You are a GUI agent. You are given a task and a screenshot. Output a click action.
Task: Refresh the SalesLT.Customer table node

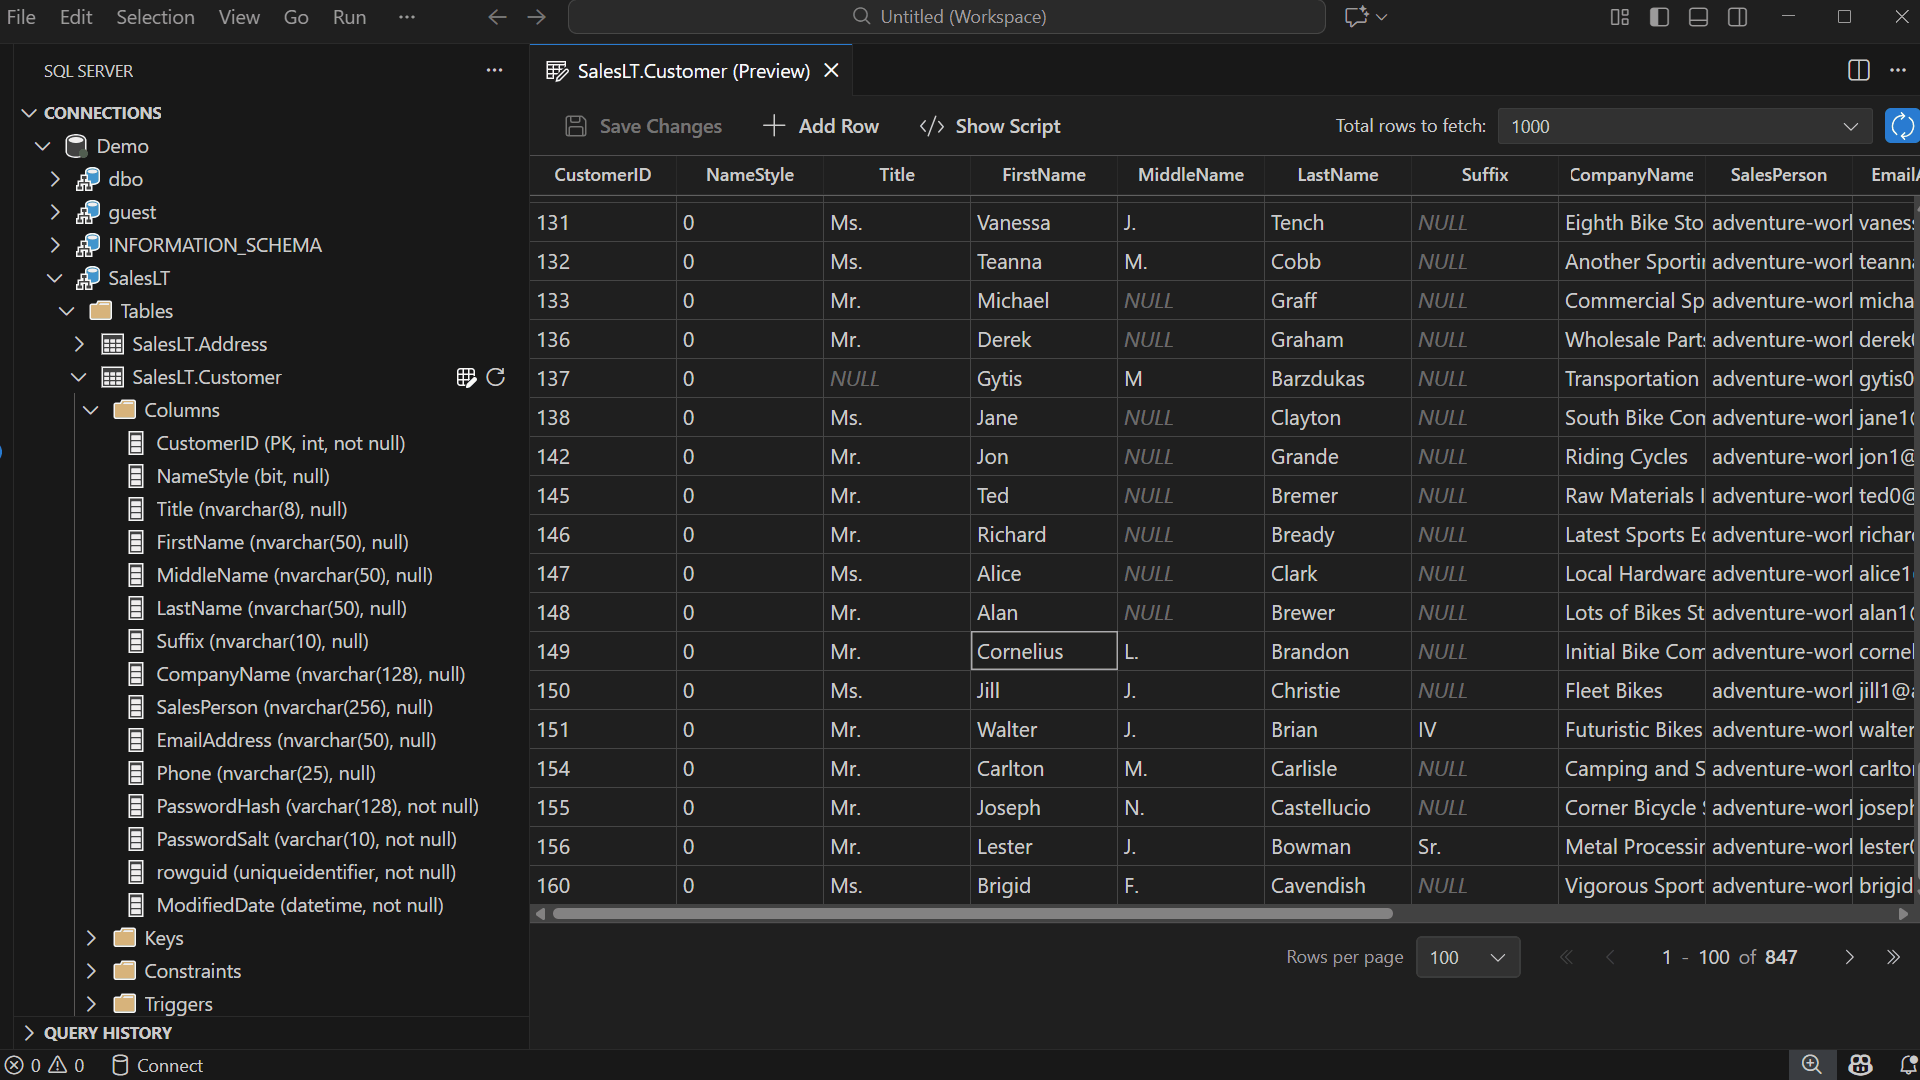coord(497,378)
